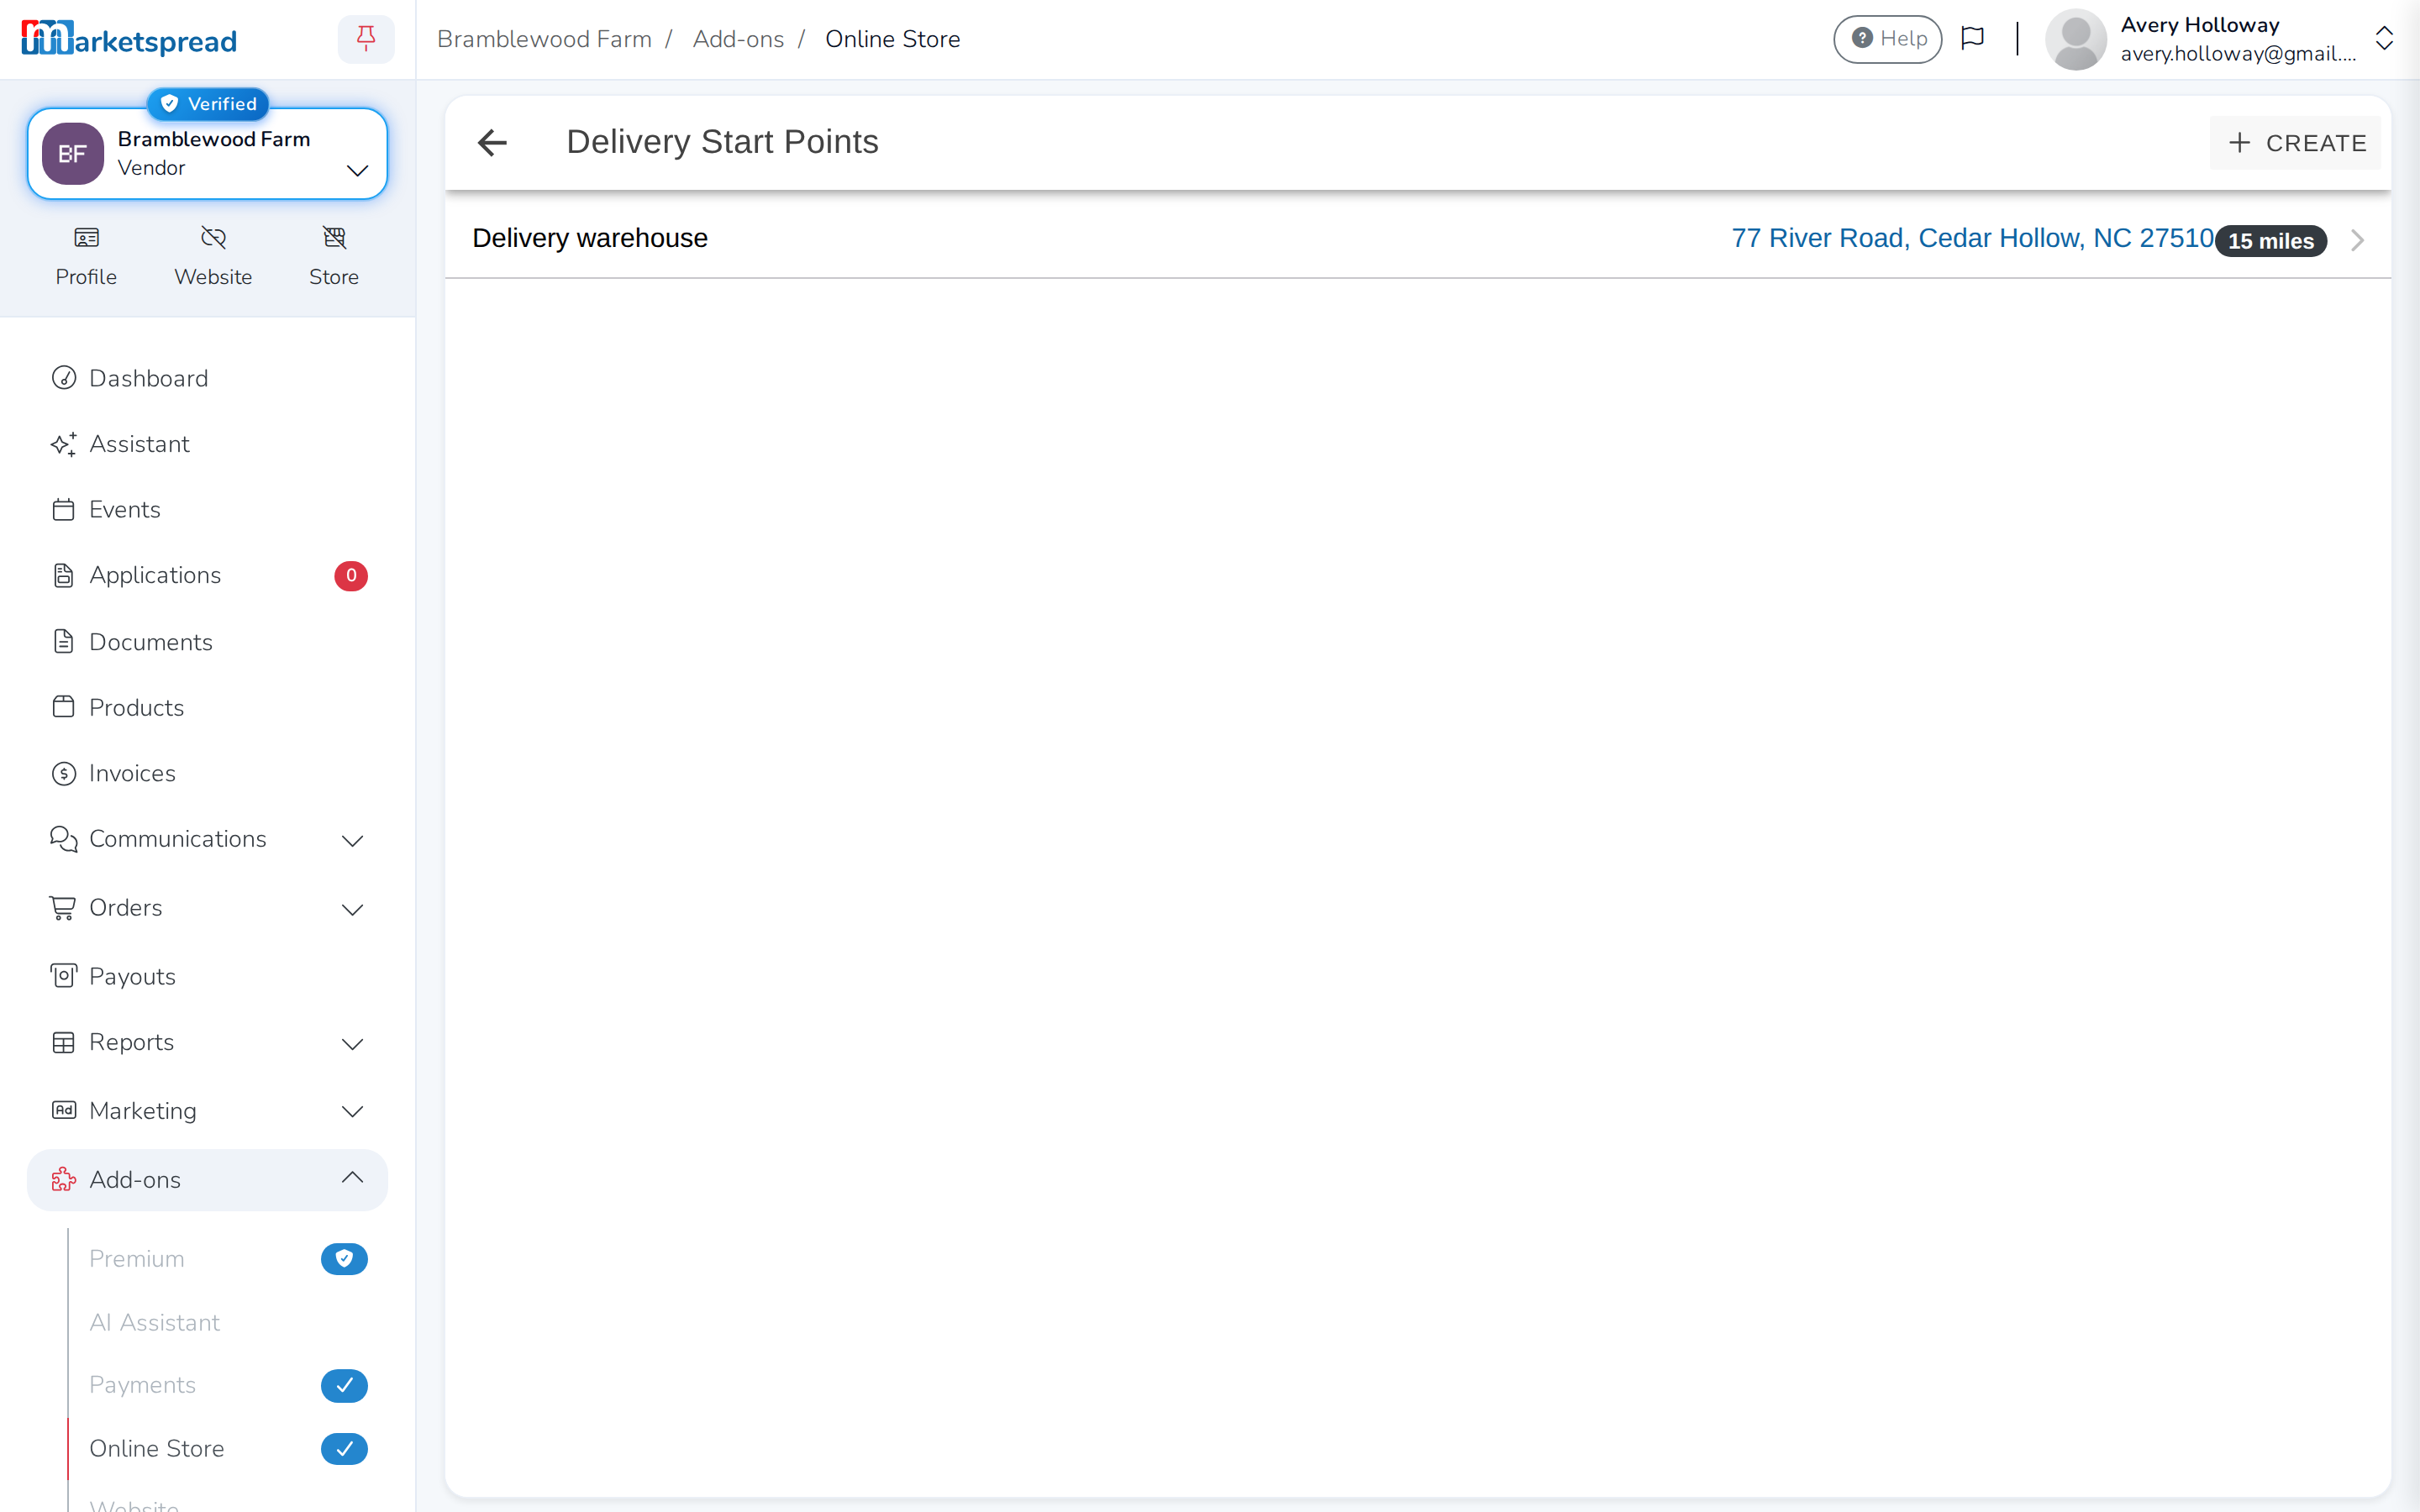The width and height of the screenshot is (2420, 1512).
Task: Open the user account menu arrows
Action: (x=2384, y=39)
